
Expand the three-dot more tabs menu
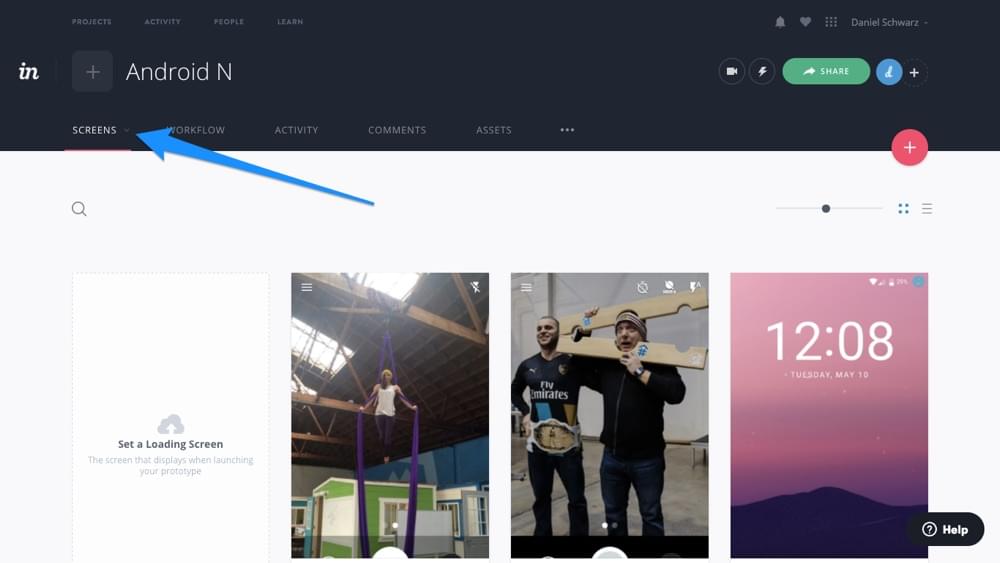567,130
